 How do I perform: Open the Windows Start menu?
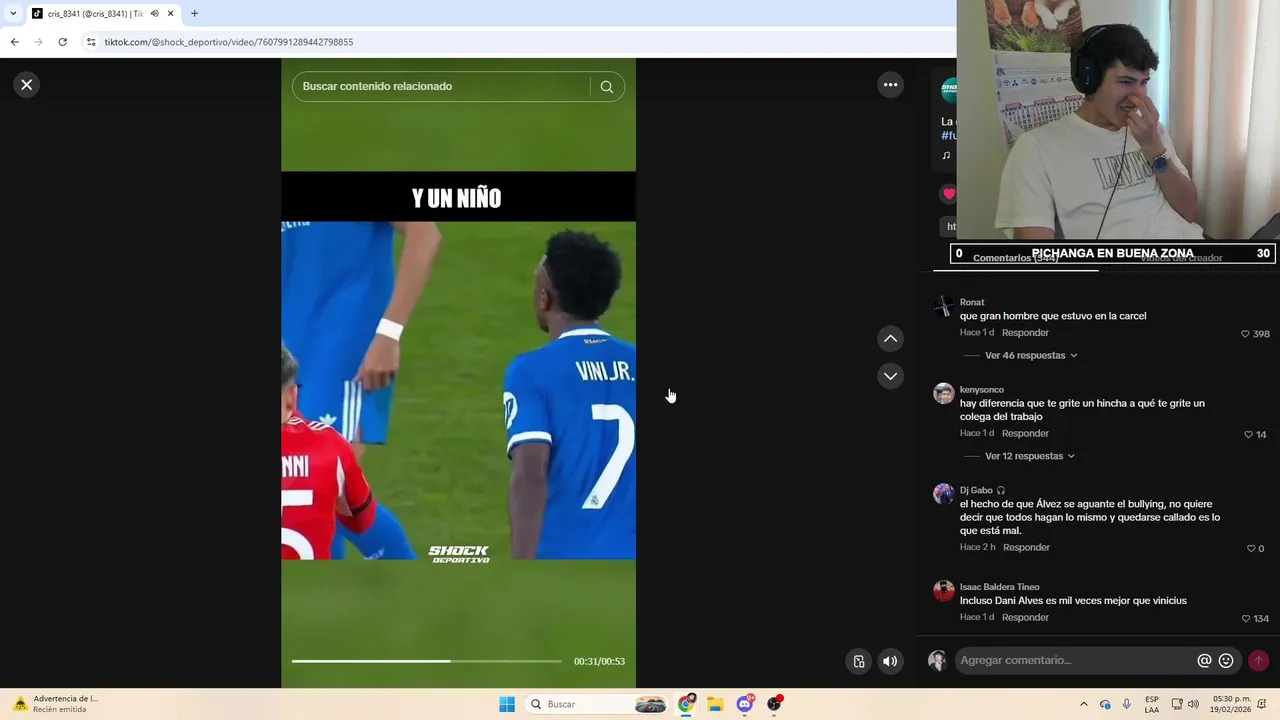(507, 704)
